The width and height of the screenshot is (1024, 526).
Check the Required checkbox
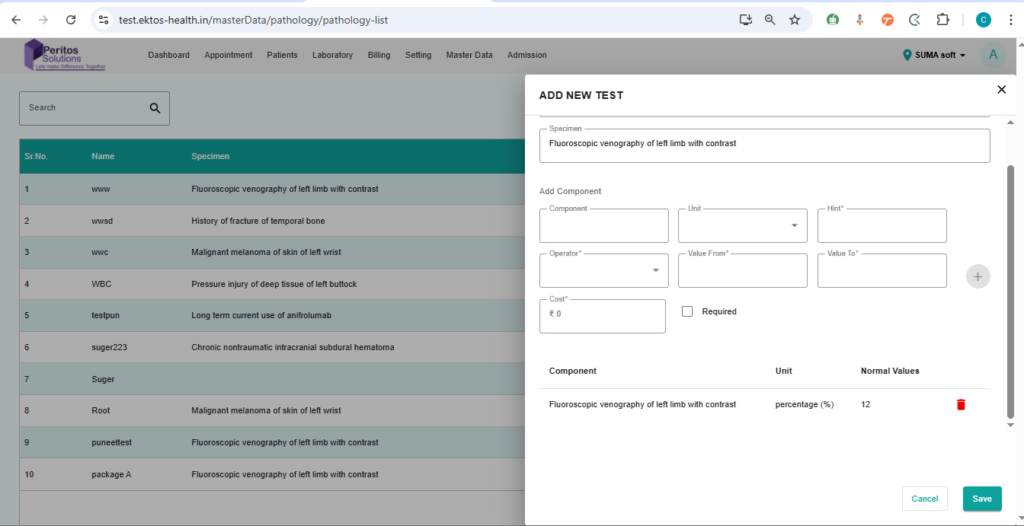tap(687, 312)
